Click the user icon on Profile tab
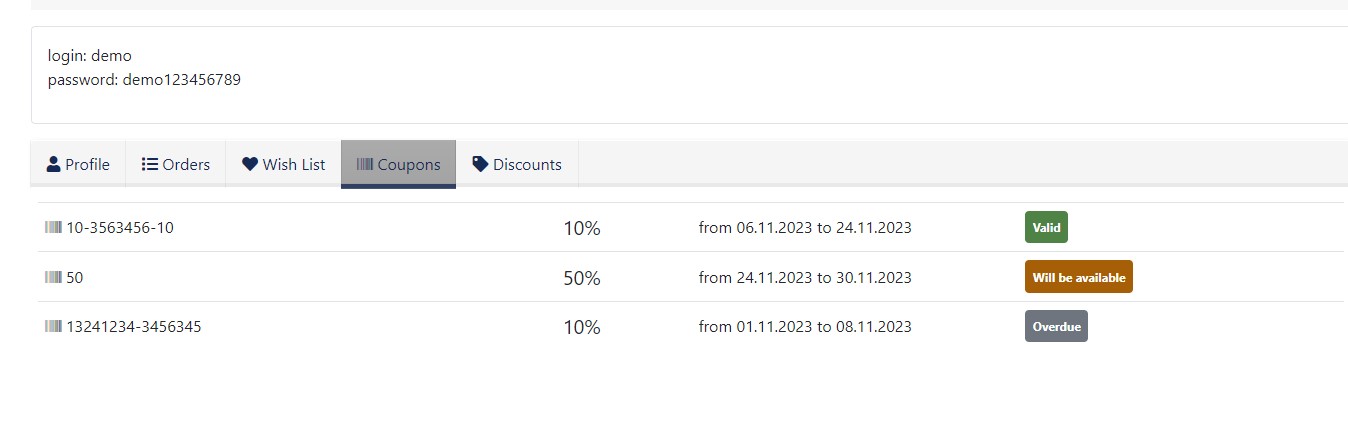 tap(54, 164)
